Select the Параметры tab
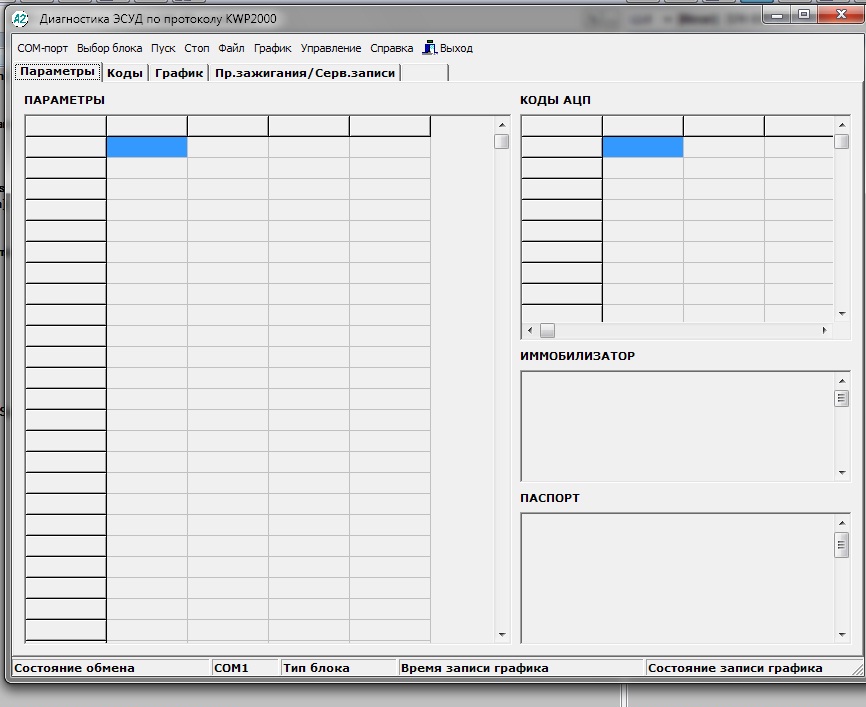866x707 pixels. pos(58,72)
